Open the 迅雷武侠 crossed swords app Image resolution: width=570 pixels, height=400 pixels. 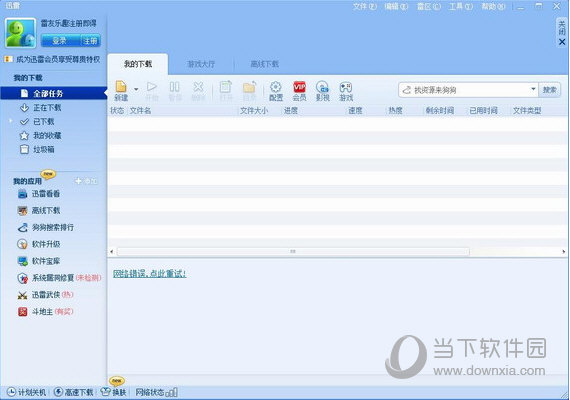(x=45, y=295)
